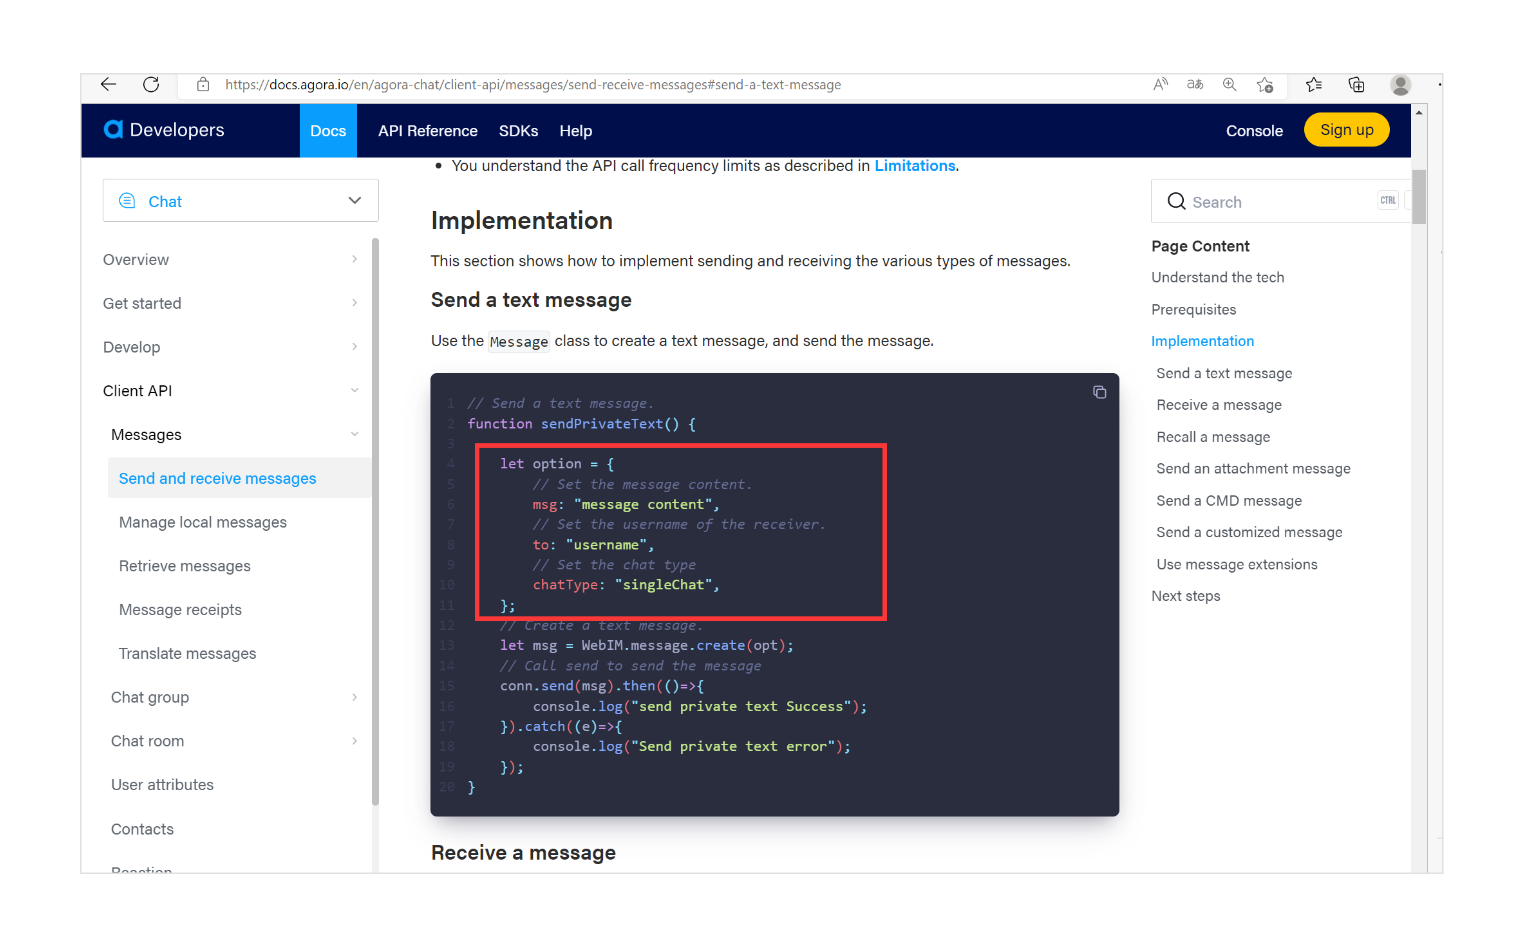Add this page to favorites via the star icon
Image resolution: width=1524 pixels, height=948 pixels.
click(x=1264, y=84)
